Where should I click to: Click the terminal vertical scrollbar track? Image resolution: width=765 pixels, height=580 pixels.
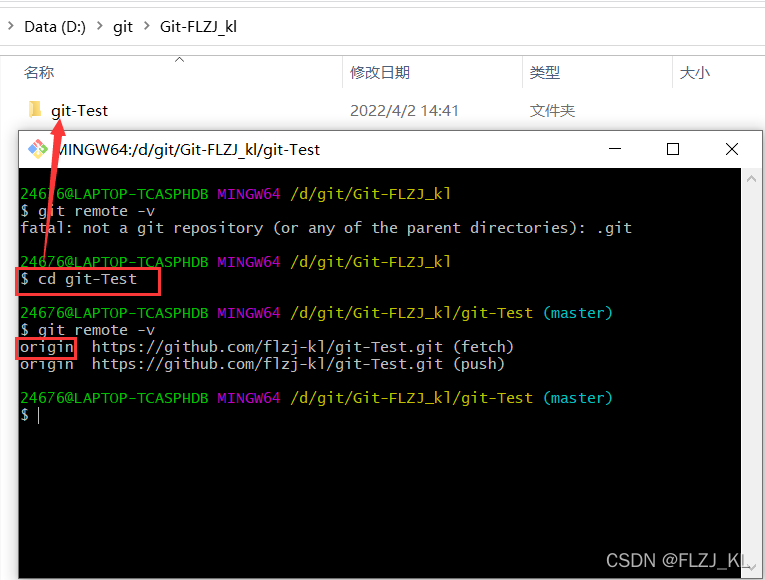point(751,373)
